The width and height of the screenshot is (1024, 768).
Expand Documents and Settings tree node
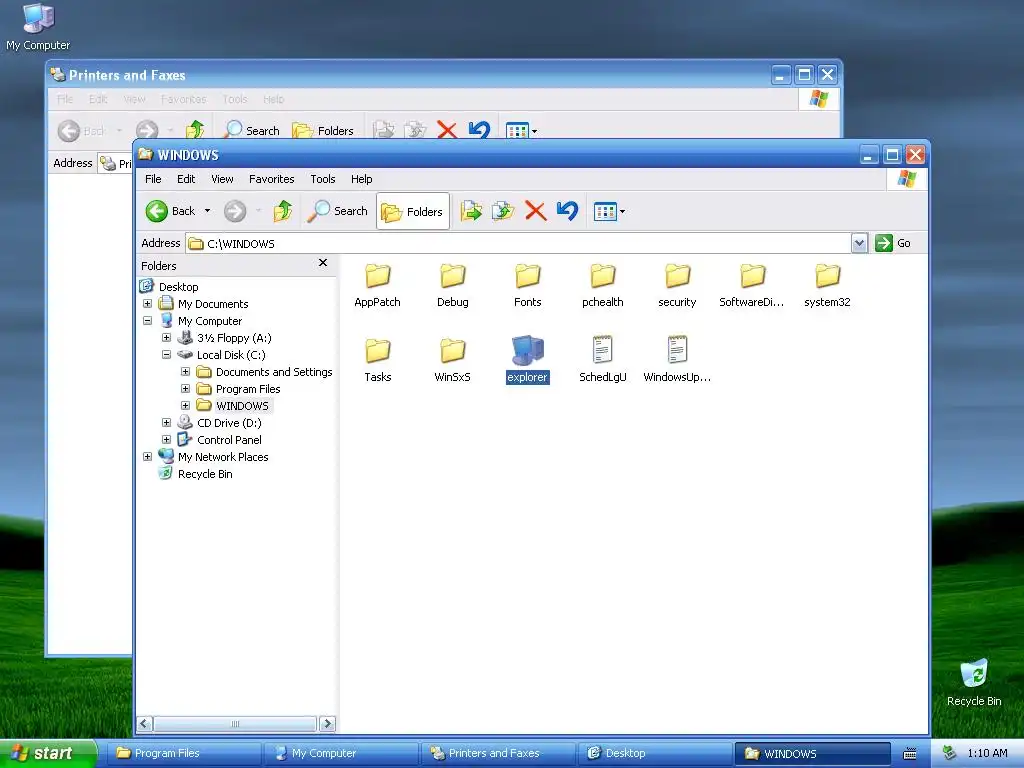click(x=185, y=372)
